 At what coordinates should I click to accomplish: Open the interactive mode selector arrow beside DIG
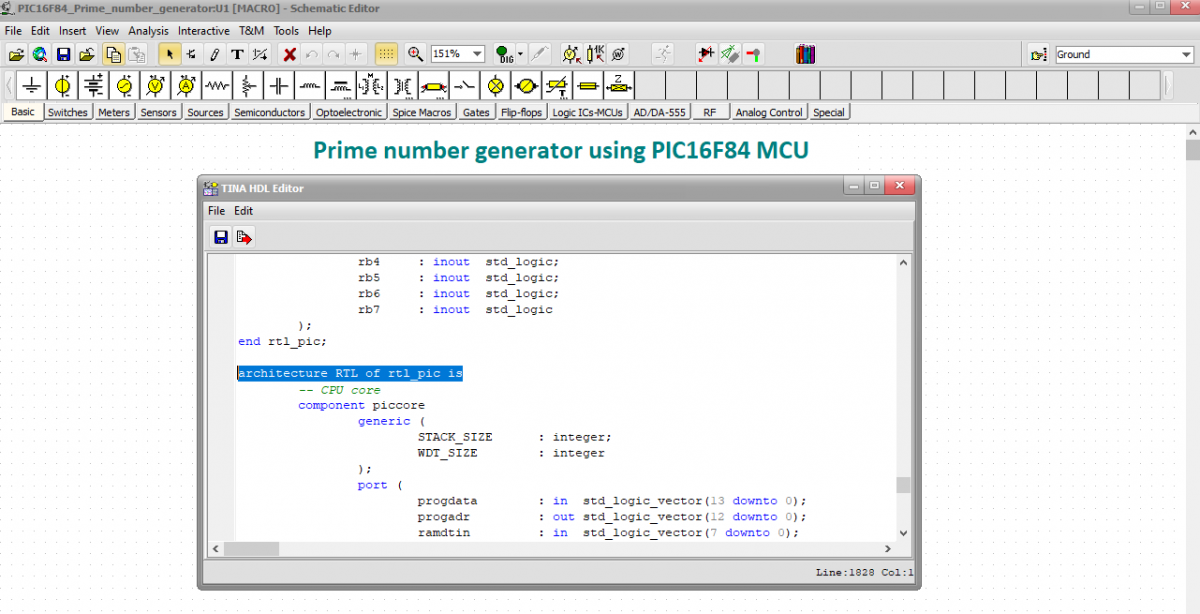520,53
